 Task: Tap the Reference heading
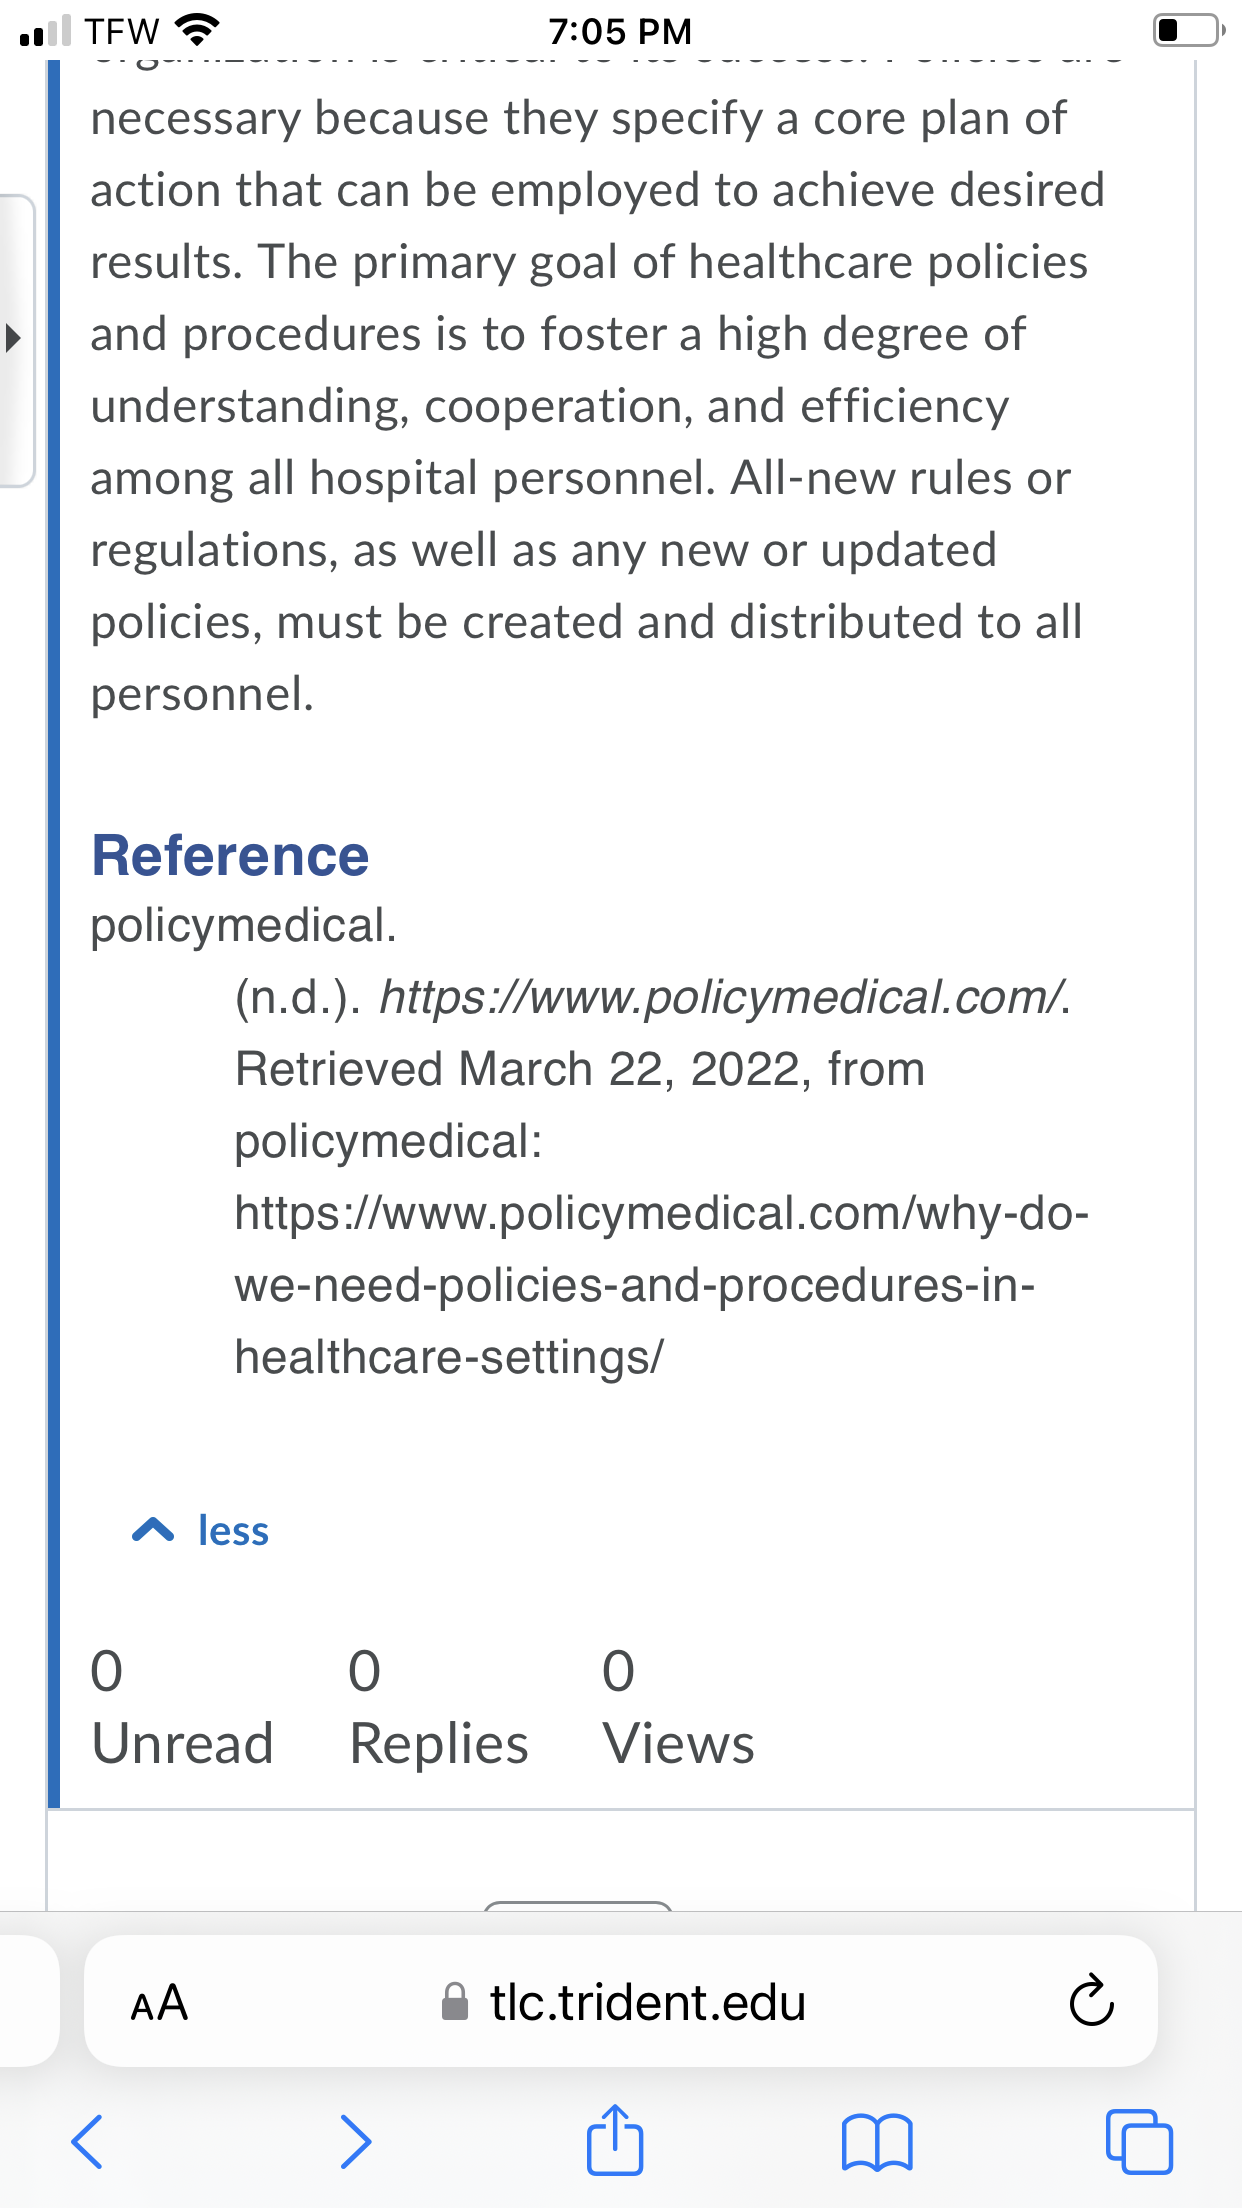pyautogui.click(x=231, y=856)
